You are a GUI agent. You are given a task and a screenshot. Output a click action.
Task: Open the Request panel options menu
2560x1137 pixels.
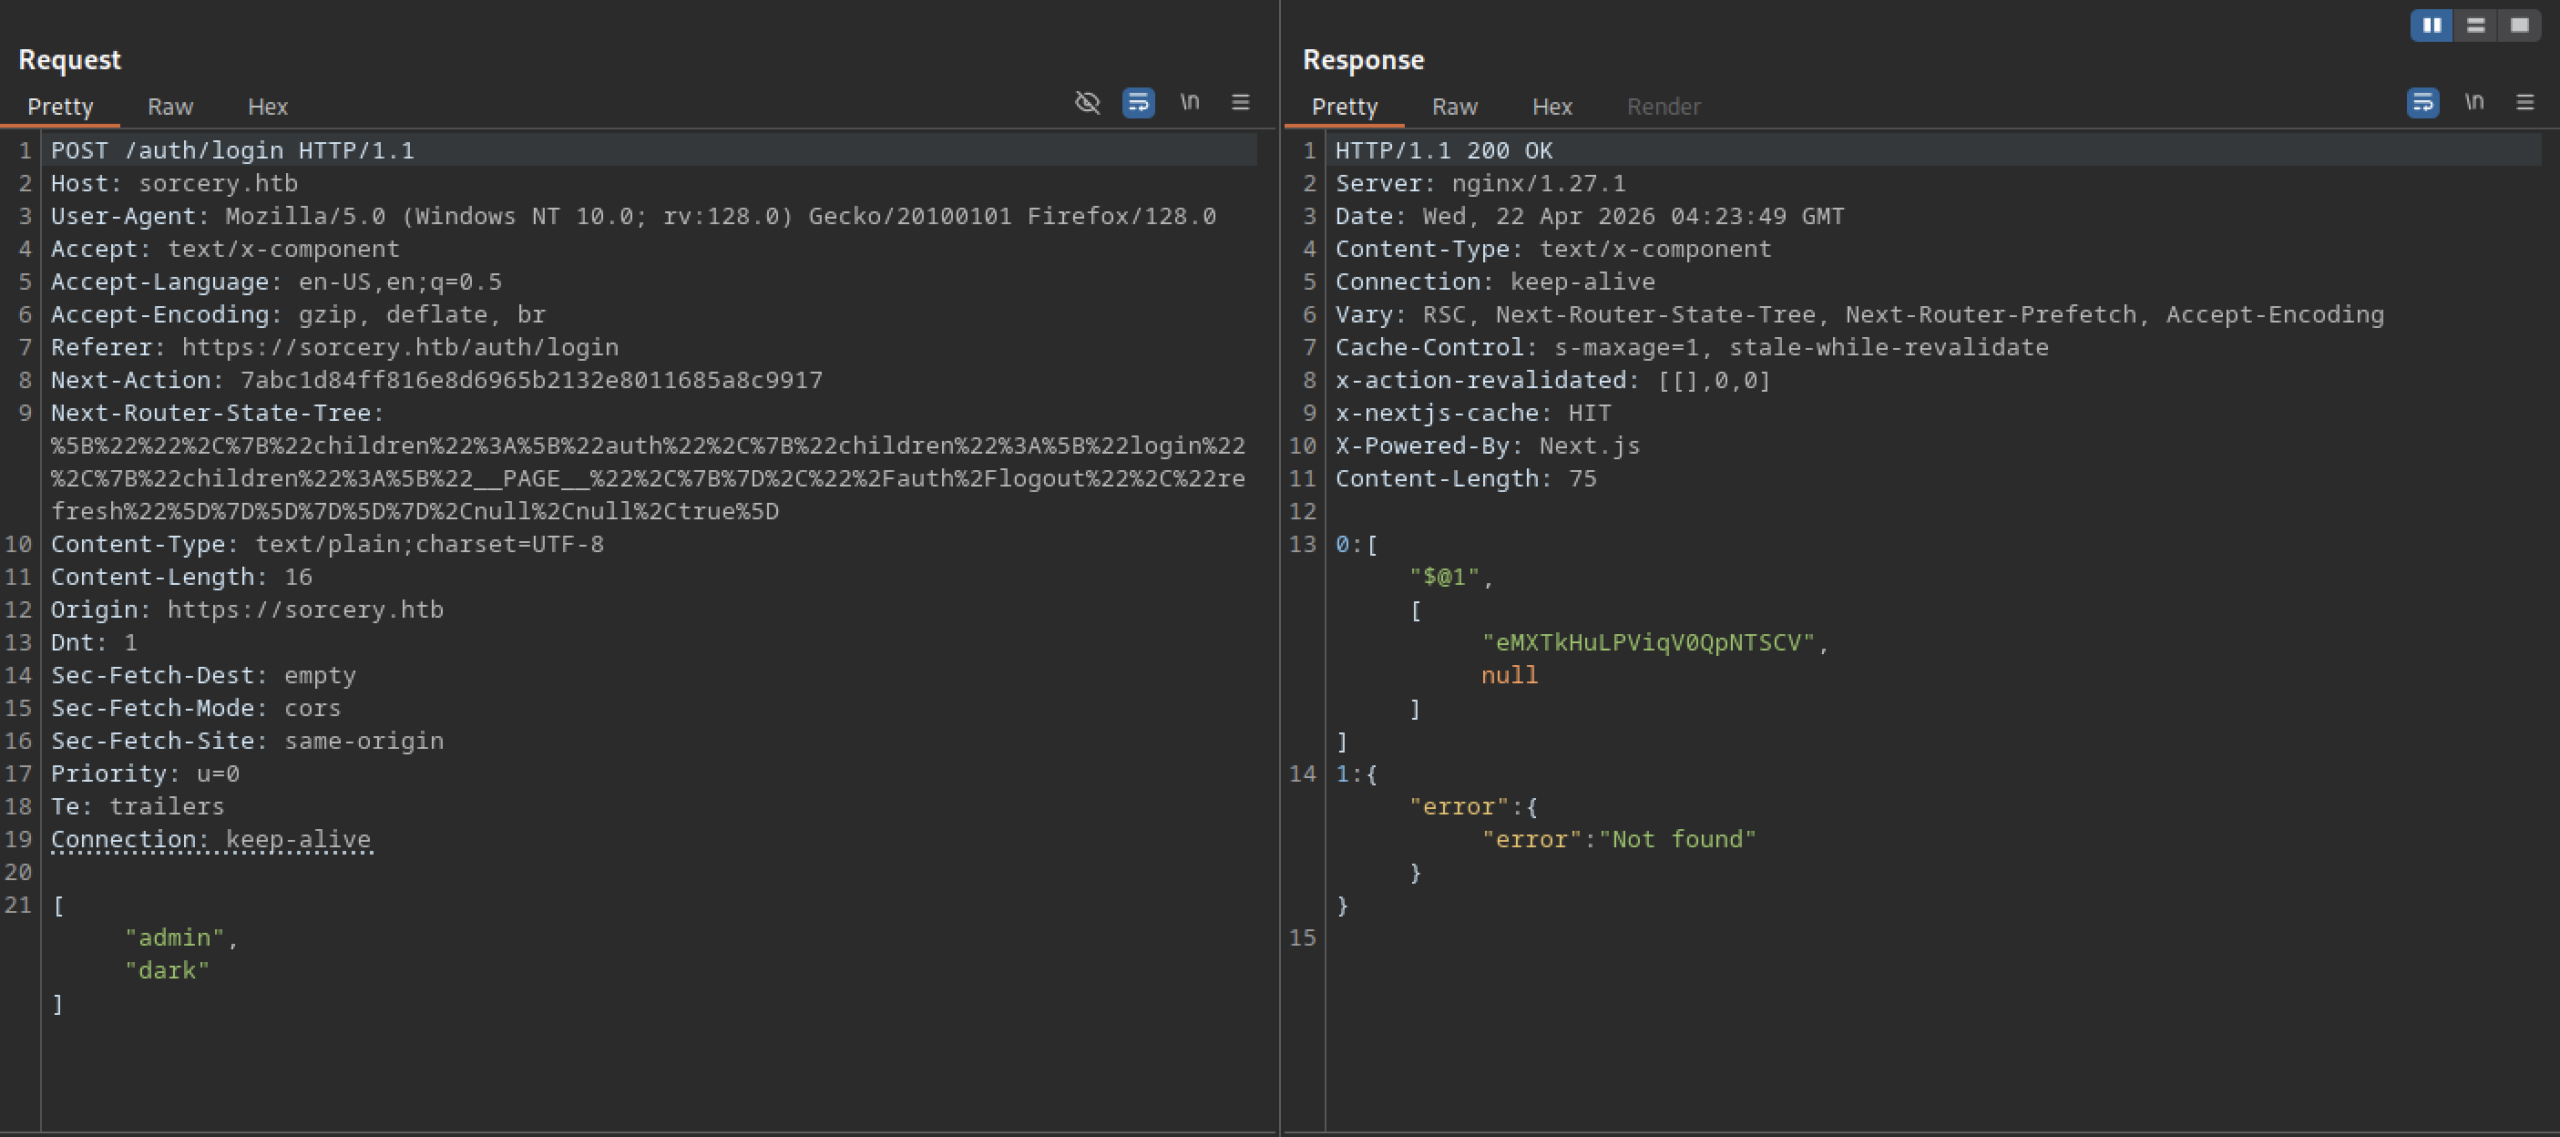coord(1240,102)
